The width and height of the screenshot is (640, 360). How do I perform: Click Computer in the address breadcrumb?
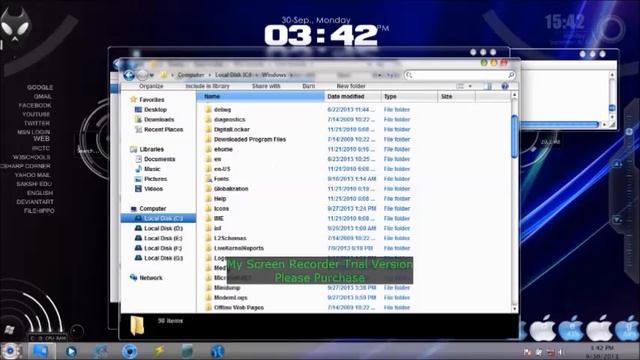coord(191,75)
